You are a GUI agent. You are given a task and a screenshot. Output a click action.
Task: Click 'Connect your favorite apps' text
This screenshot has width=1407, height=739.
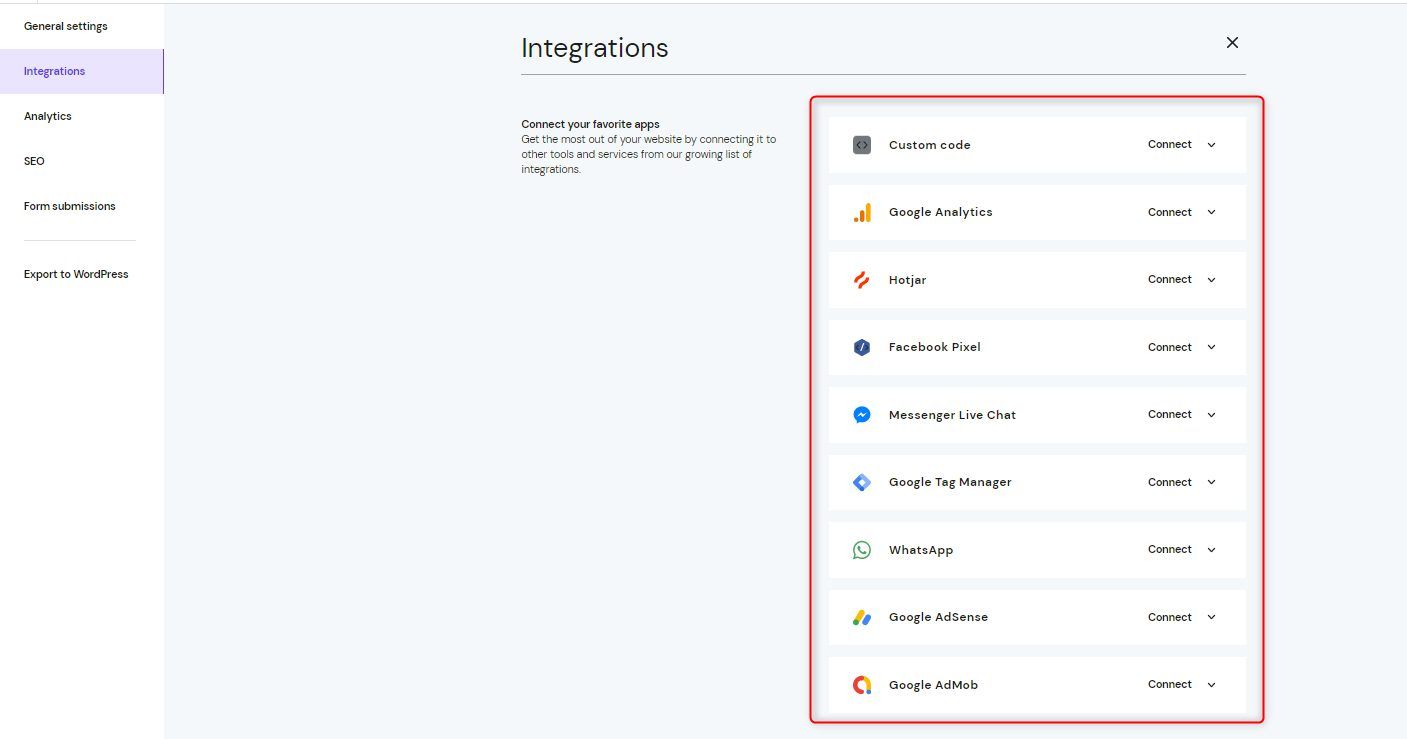[x=590, y=124]
